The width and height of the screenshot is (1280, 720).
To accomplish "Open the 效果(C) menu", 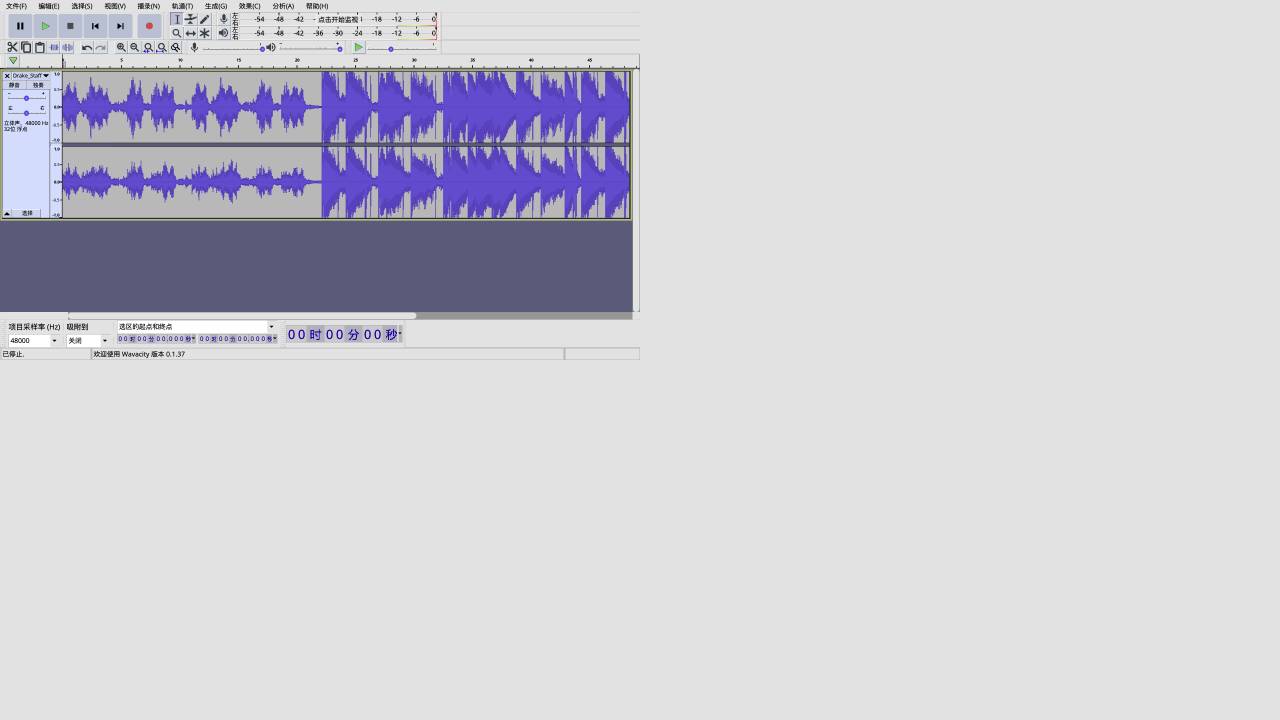I will tap(249, 6).
